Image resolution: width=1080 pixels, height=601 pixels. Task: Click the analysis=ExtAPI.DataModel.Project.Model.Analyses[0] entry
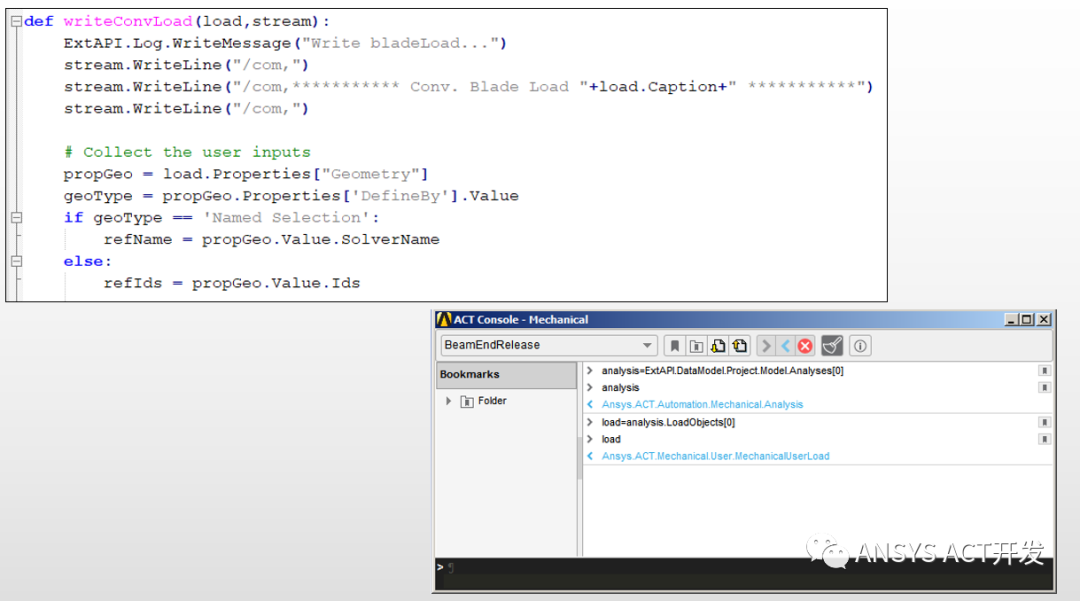(723, 370)
